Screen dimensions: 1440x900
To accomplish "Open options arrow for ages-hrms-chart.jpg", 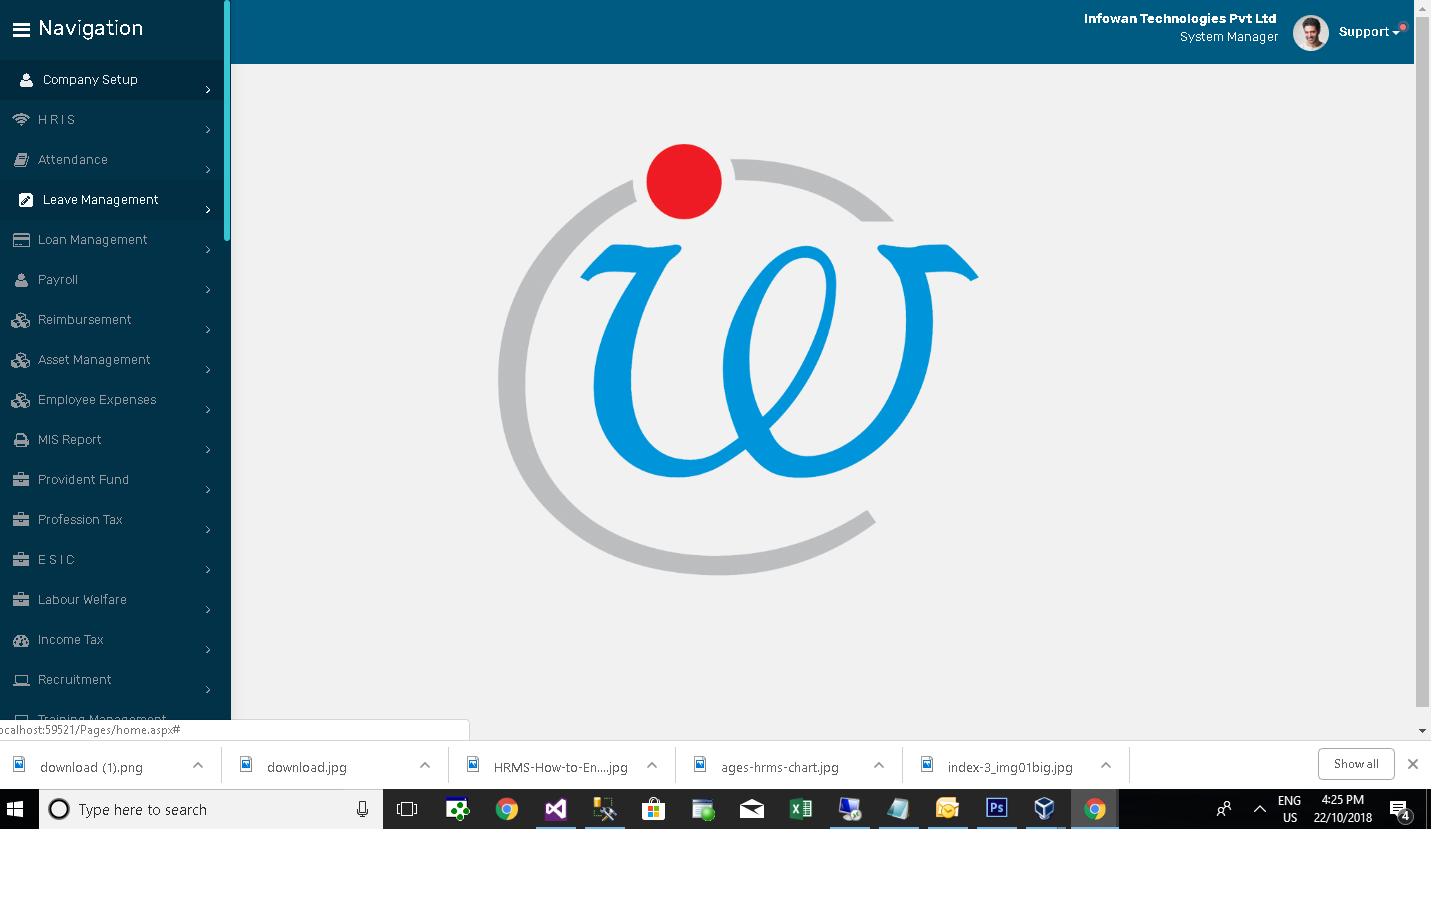I will point(879,765).
